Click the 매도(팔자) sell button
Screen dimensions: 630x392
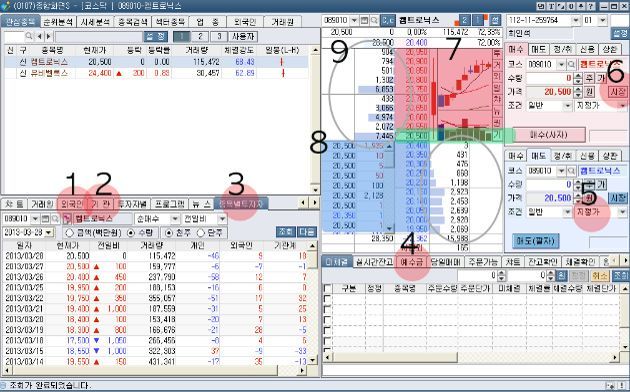536,241
